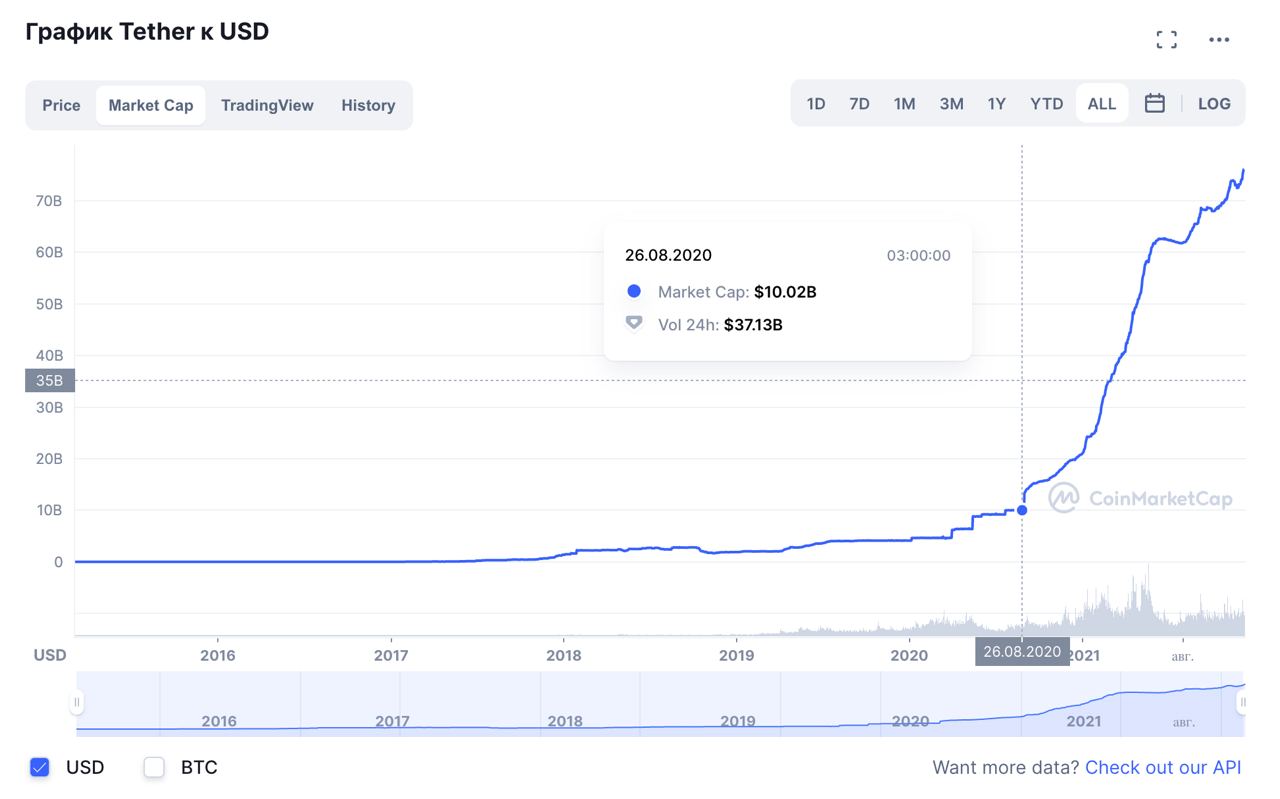
Task: Click the 70B label on Y axis
Action: pyautogui.click(x=49, y=200)
